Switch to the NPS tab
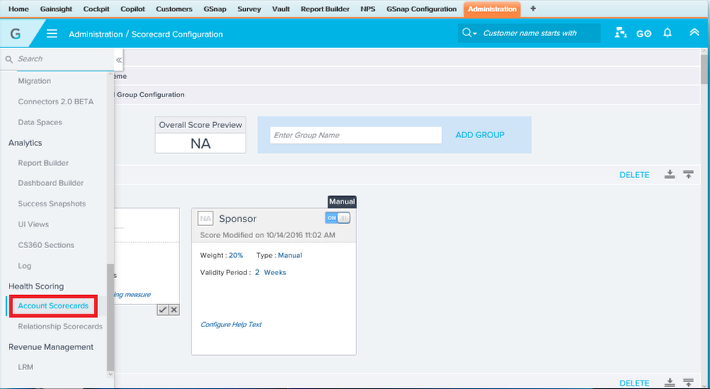 (368, 9)
